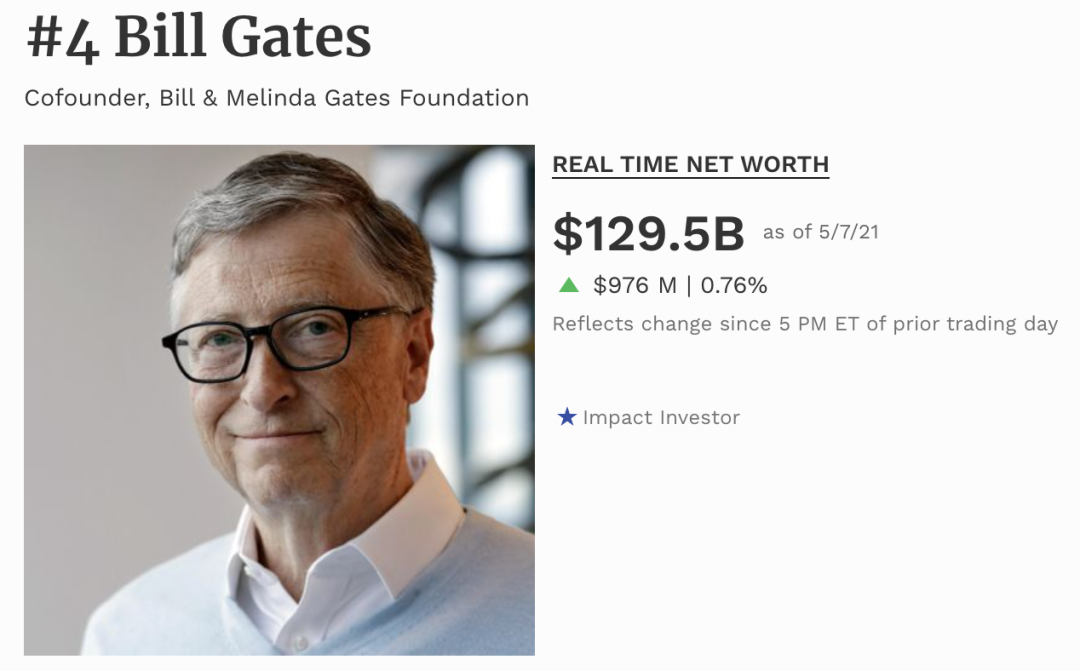Image resolution: width=1080 pixels, height=671 pixels.
Task: Click the 0.76% change percentage
Action: pos(734,285)
